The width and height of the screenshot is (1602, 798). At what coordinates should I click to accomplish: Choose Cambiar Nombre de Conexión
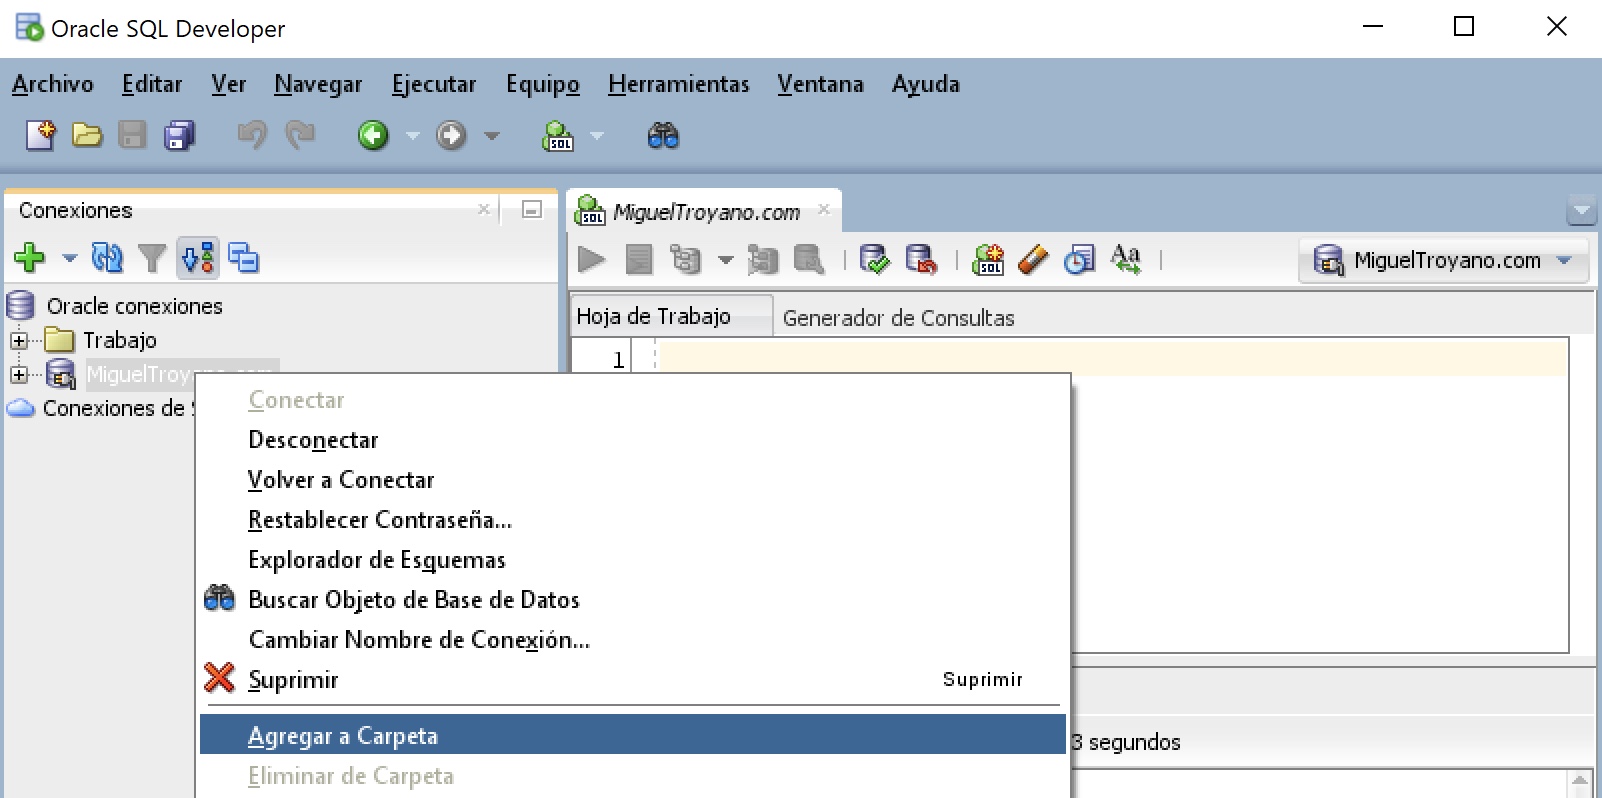(x=634, y=640)
